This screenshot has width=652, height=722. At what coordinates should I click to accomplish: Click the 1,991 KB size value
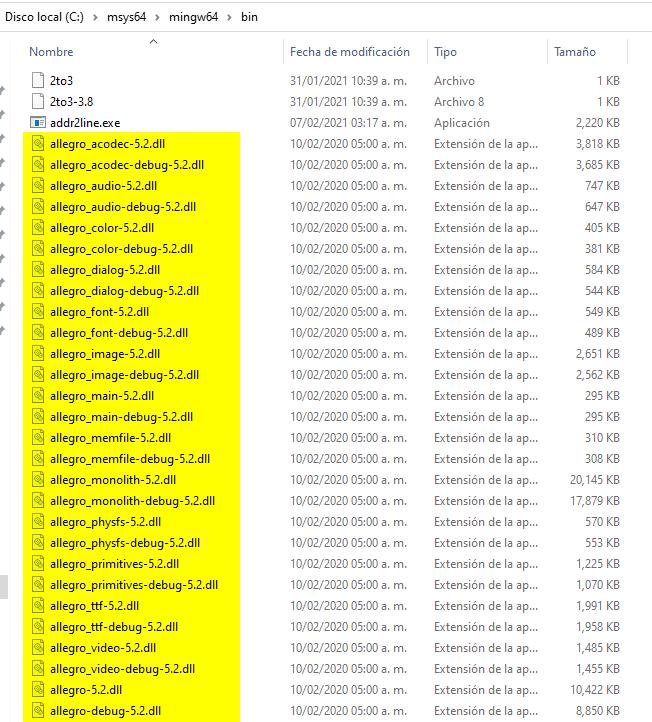(x=598, y=606)
